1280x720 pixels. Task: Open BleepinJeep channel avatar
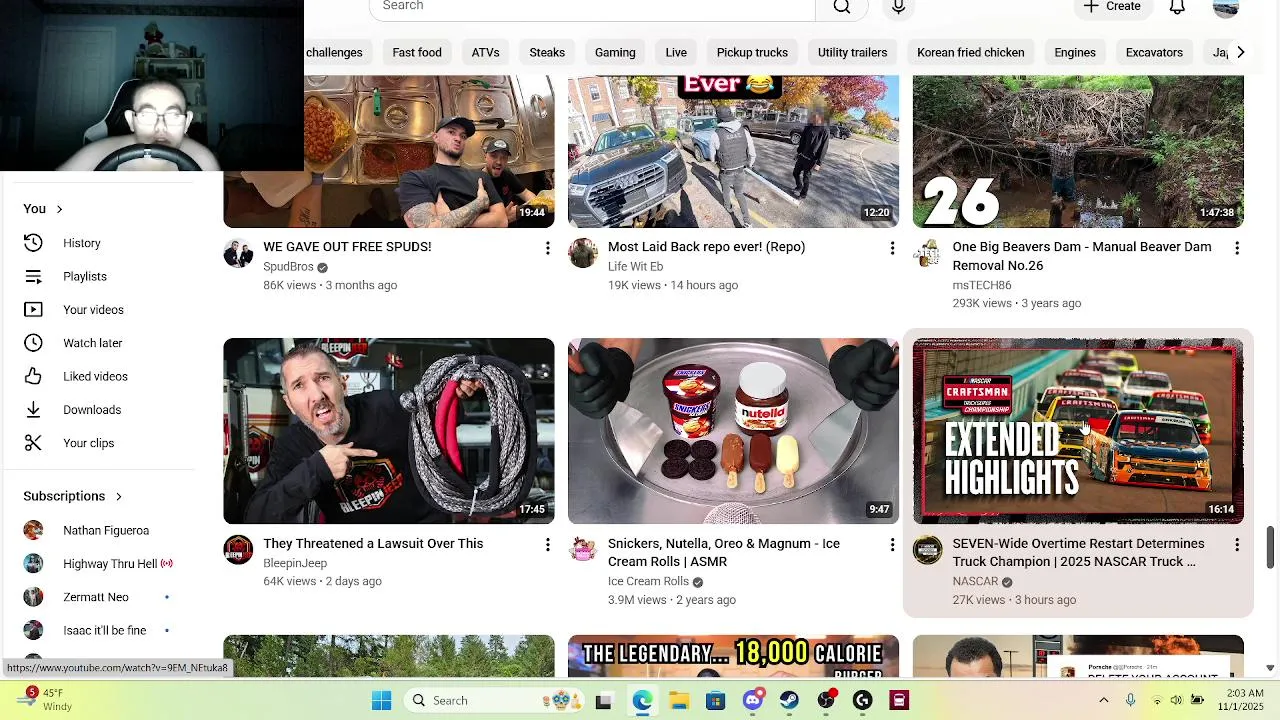point(238,550)
